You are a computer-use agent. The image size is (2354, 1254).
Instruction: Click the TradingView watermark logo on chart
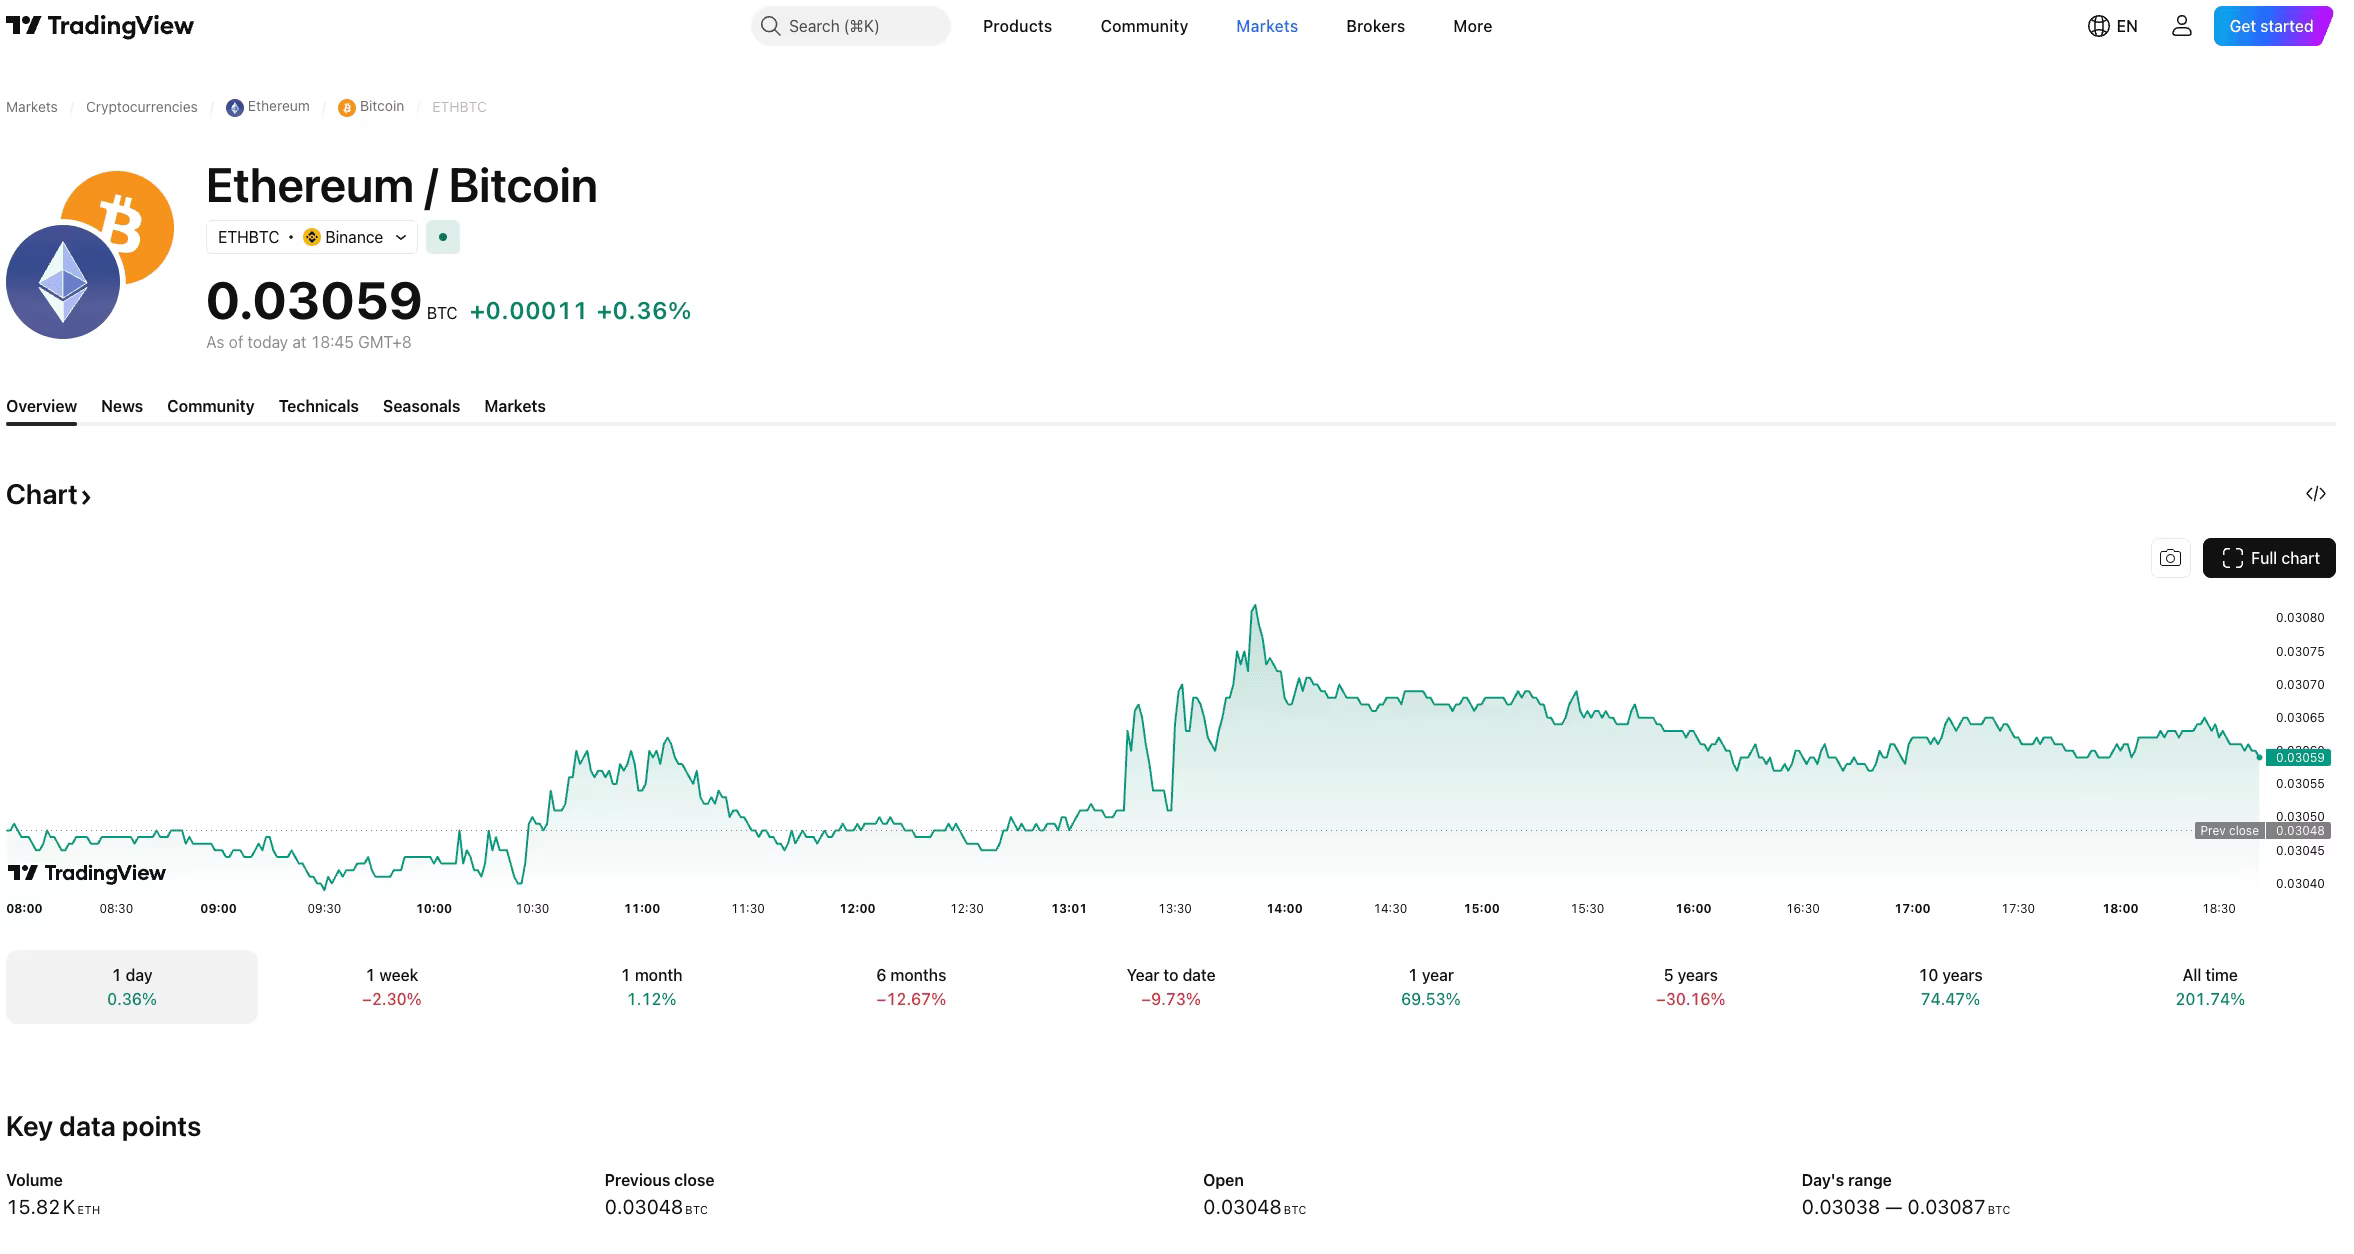click(86, 873)
